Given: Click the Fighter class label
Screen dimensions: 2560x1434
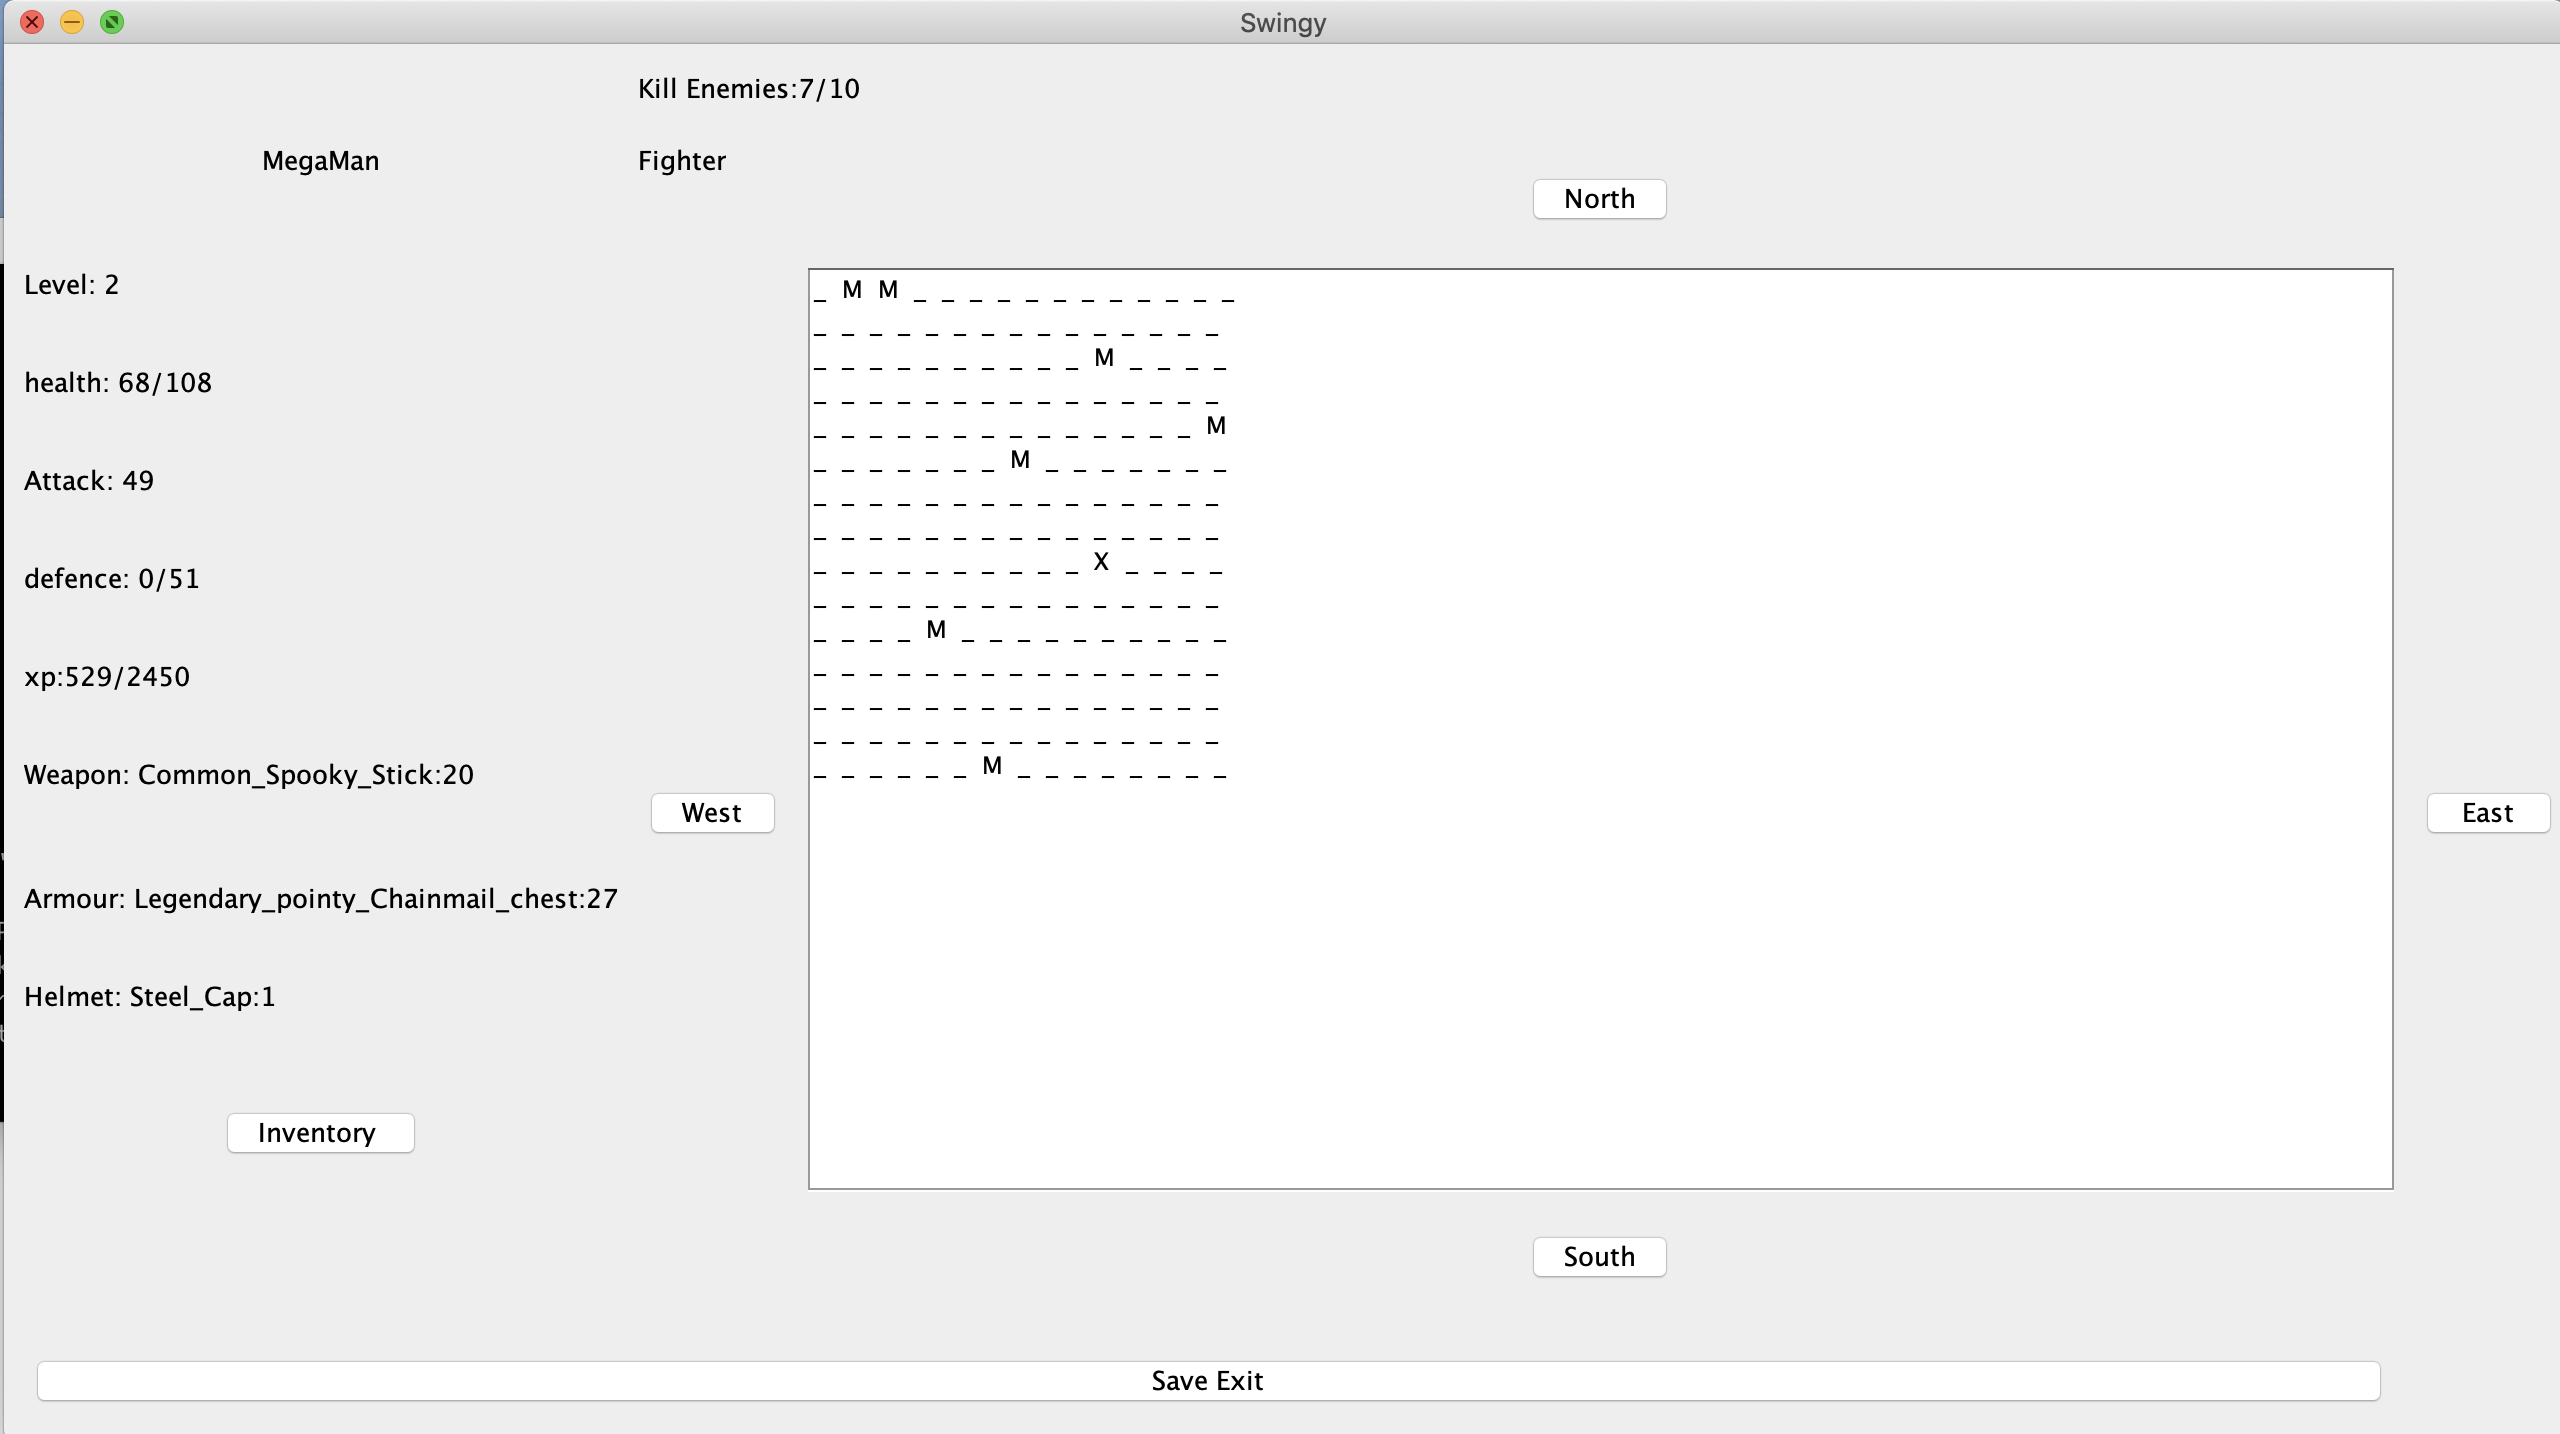Looking at the screenshot, I should 682,161.
